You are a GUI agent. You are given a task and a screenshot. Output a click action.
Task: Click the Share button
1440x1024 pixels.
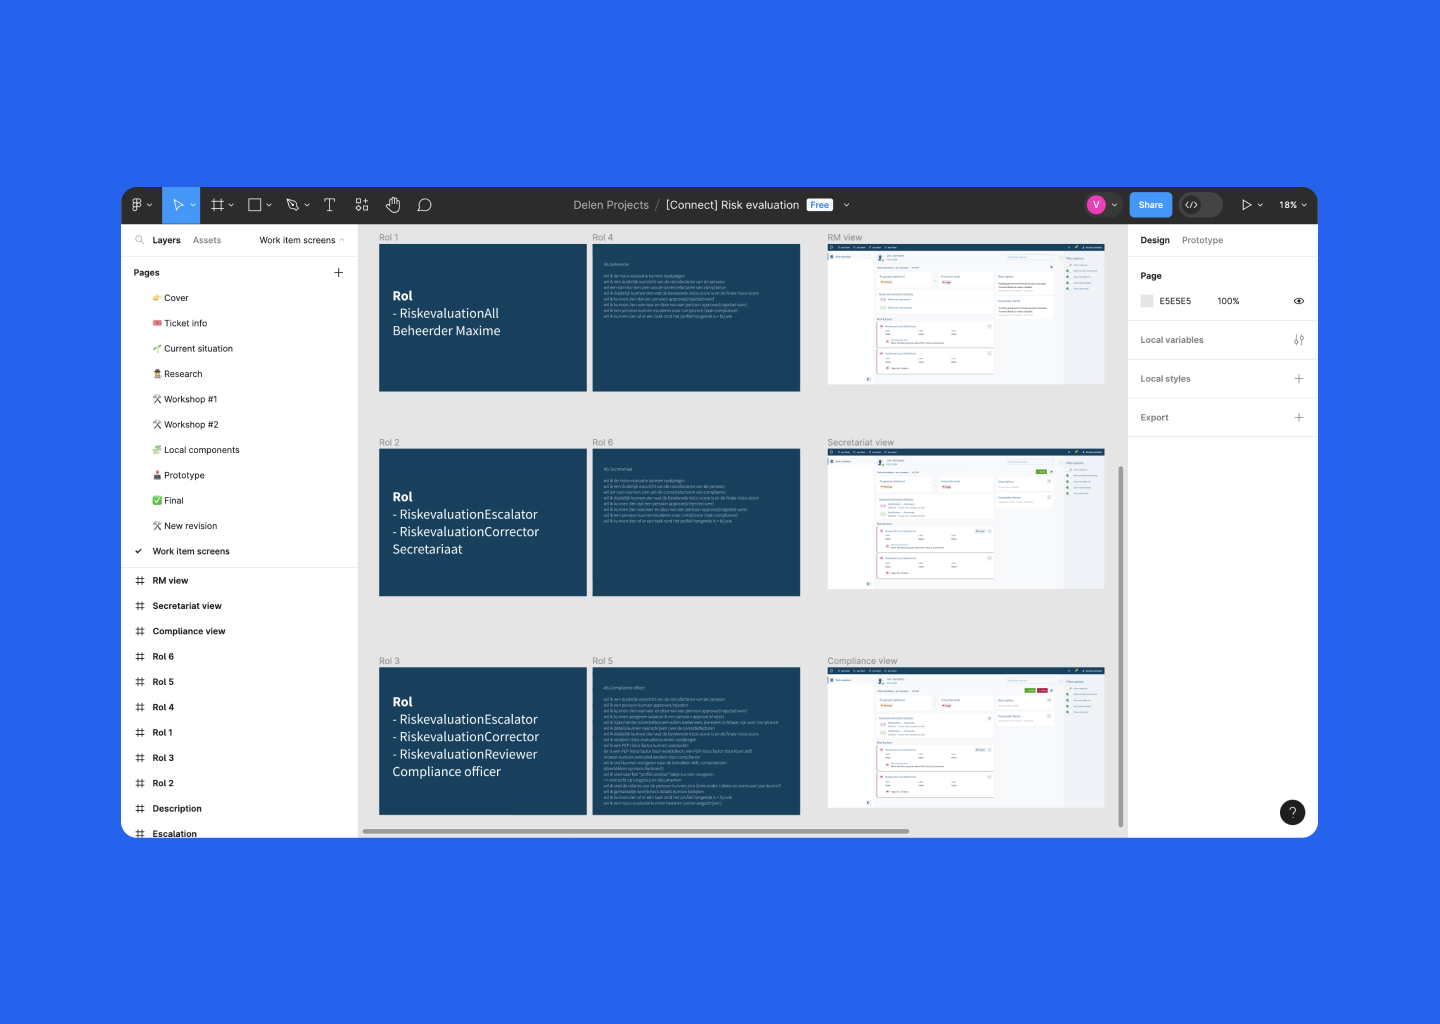pyautogui.click(x=1150, y=205)
